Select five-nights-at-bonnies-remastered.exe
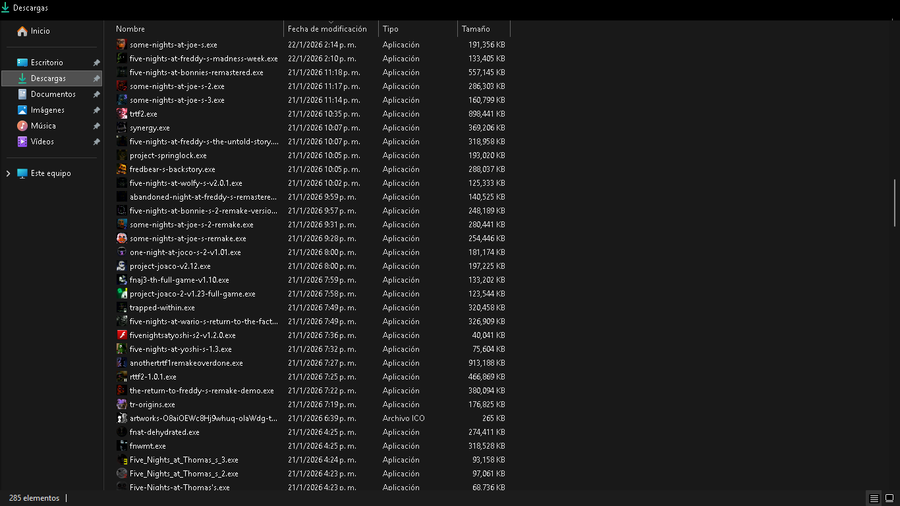 pos(196,72)
